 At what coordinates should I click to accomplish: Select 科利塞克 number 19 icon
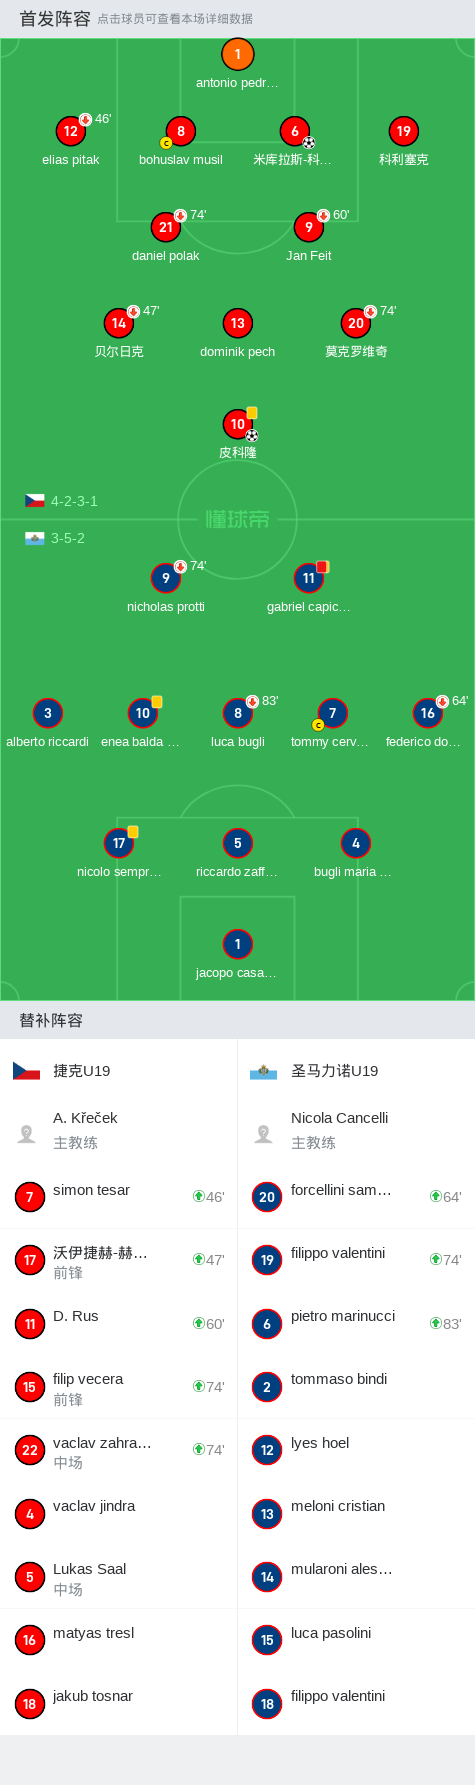point(404,131)
